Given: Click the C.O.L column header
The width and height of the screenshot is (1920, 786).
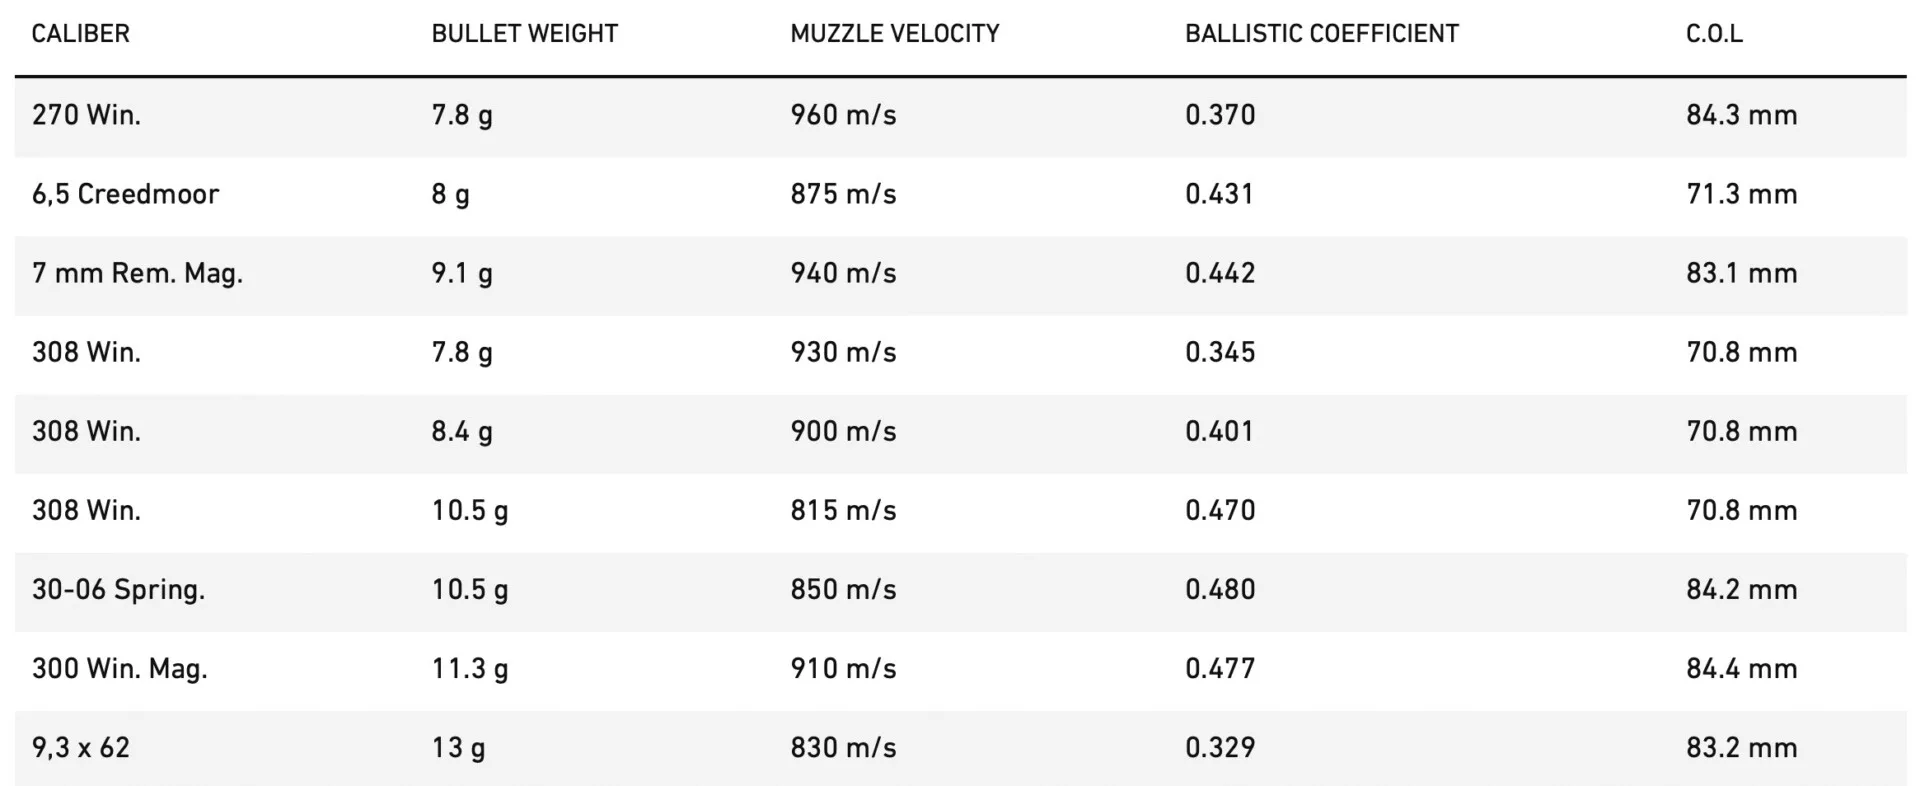Looking at the screenshot, I should (x=1714, y=34).
